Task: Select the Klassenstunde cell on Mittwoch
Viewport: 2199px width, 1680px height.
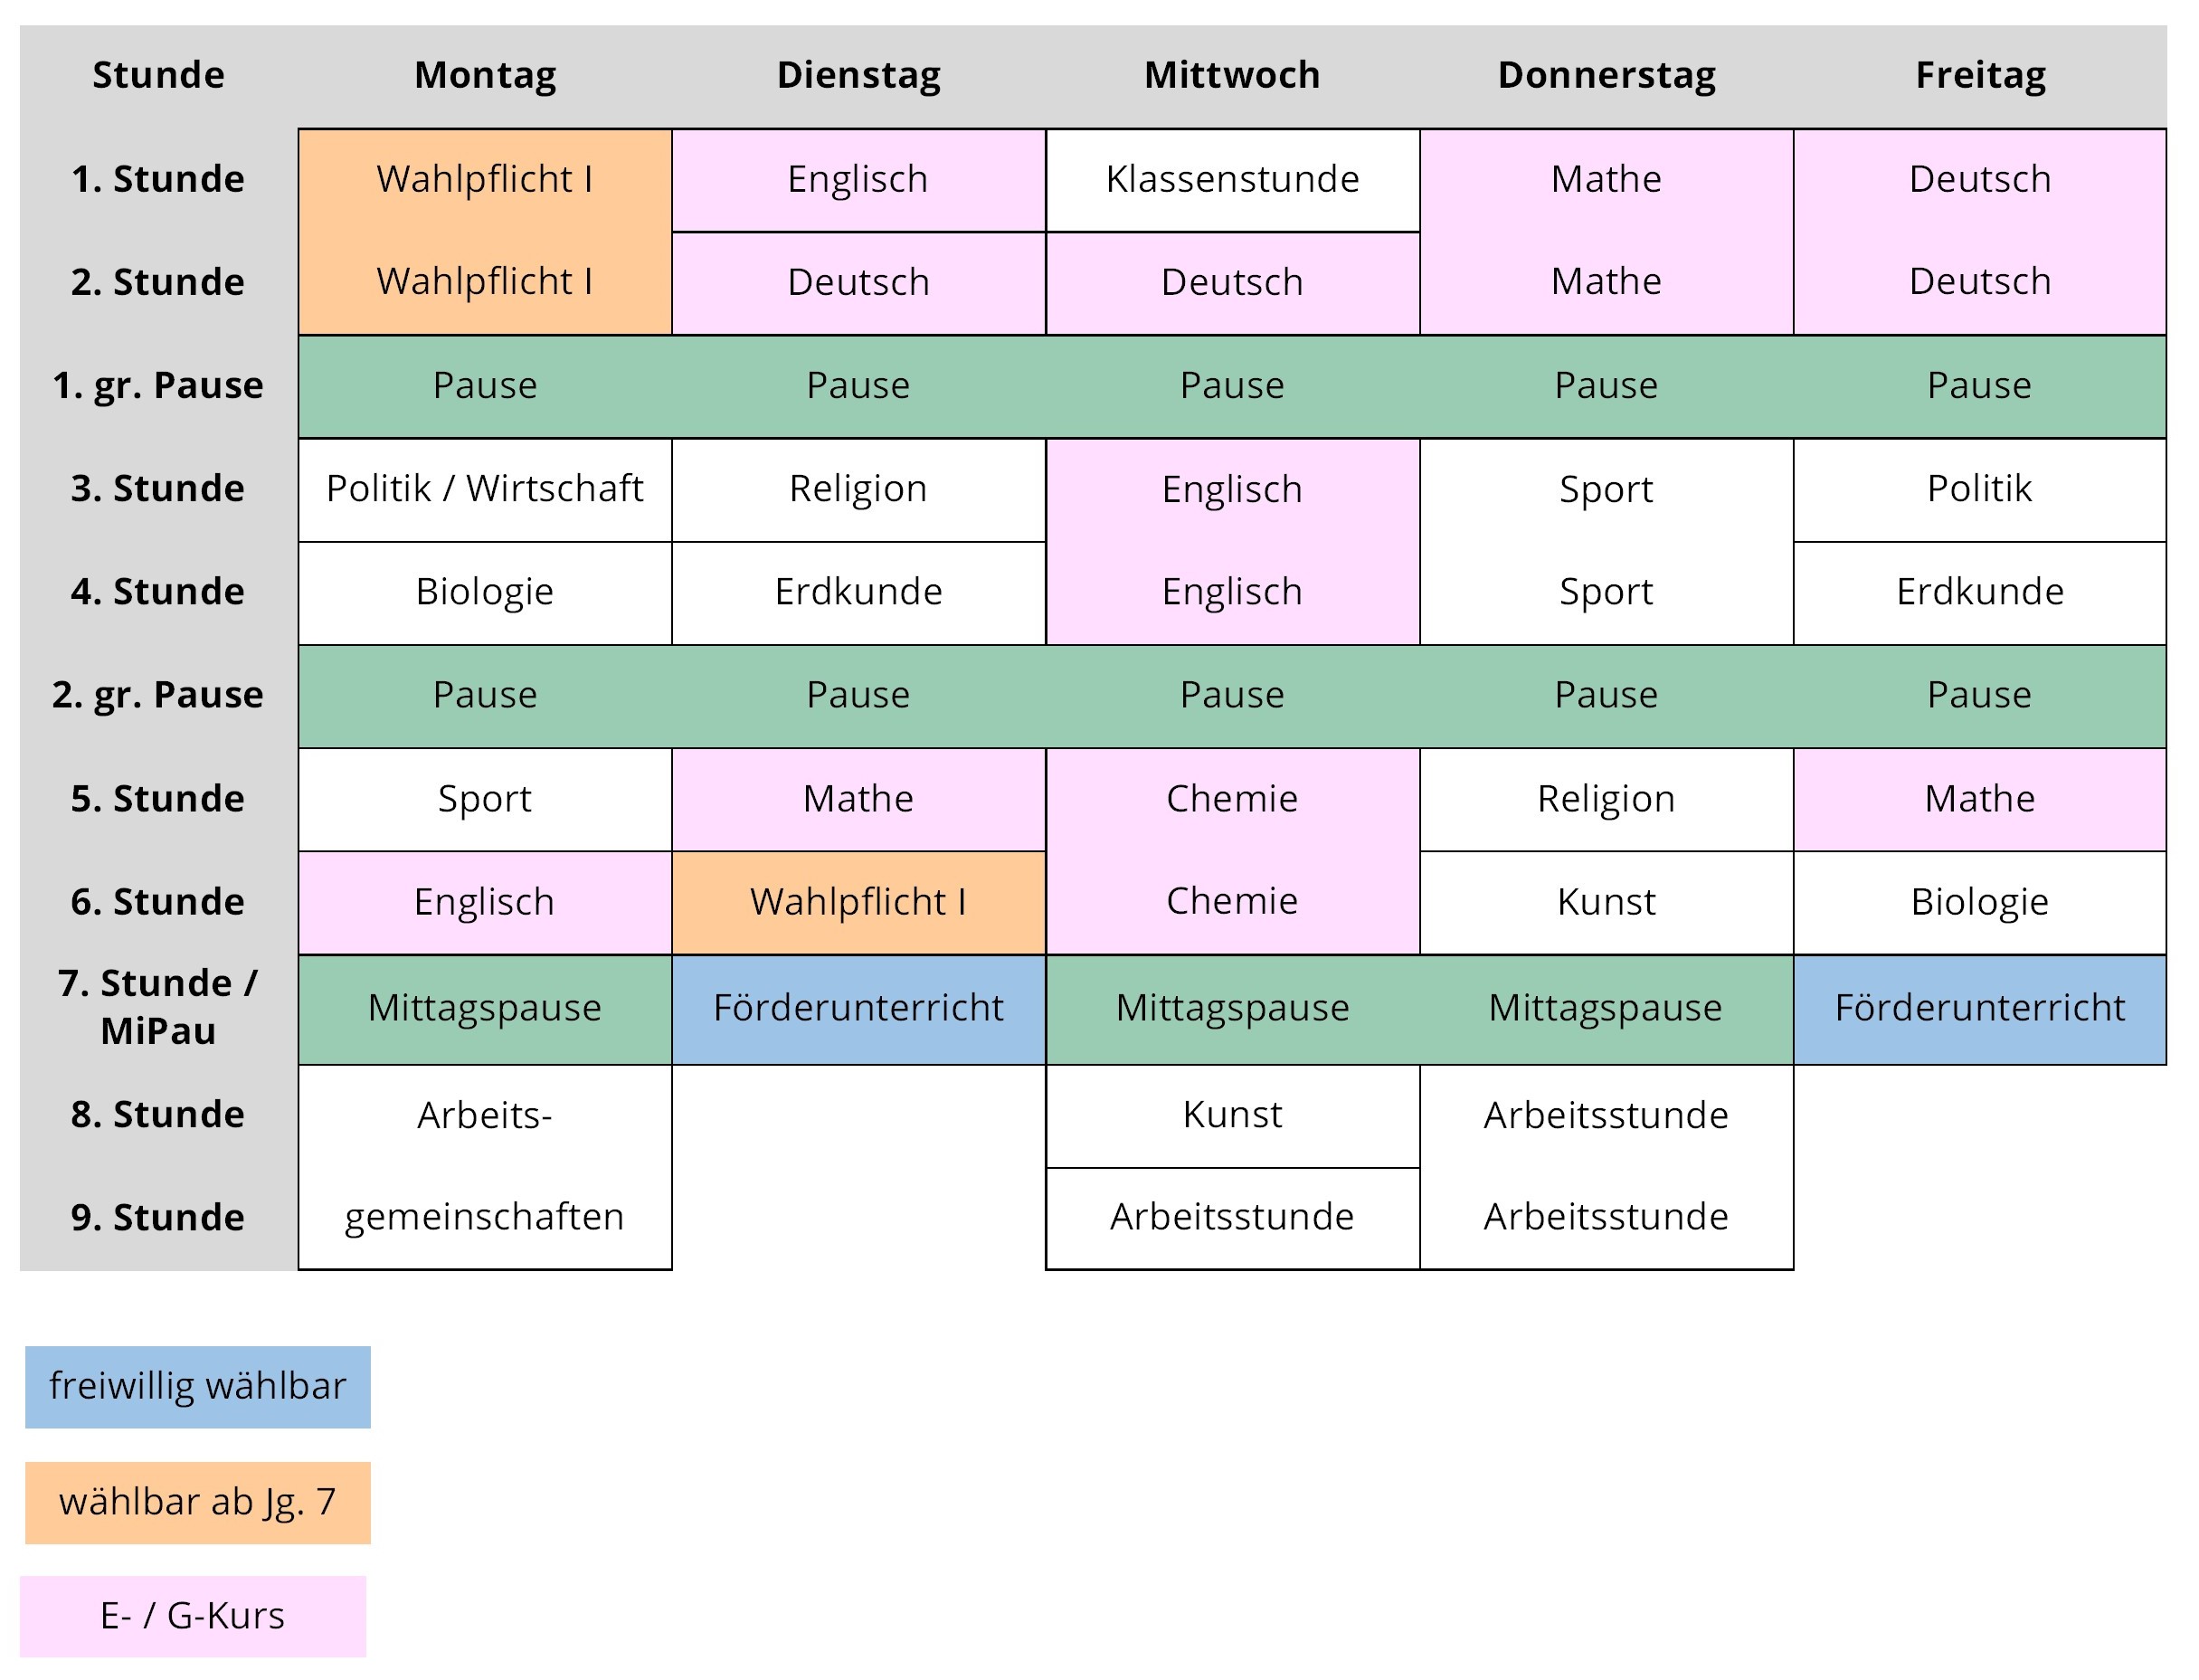Action: pyautogui.click(x=1233, y=180)
